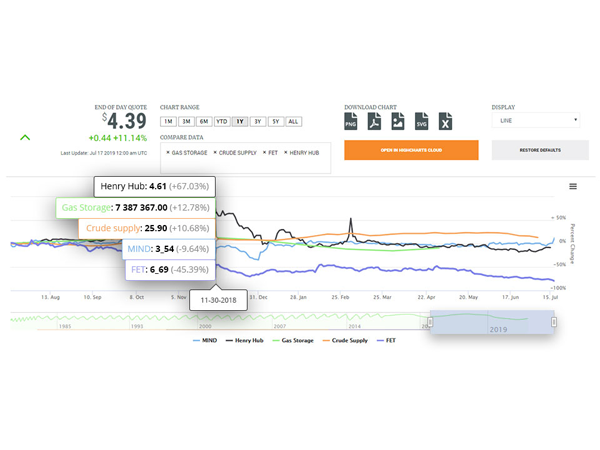Click the 11-30-2018 date tooltip
This screenshot has height=450, width=600.
[x=218, y=300]
